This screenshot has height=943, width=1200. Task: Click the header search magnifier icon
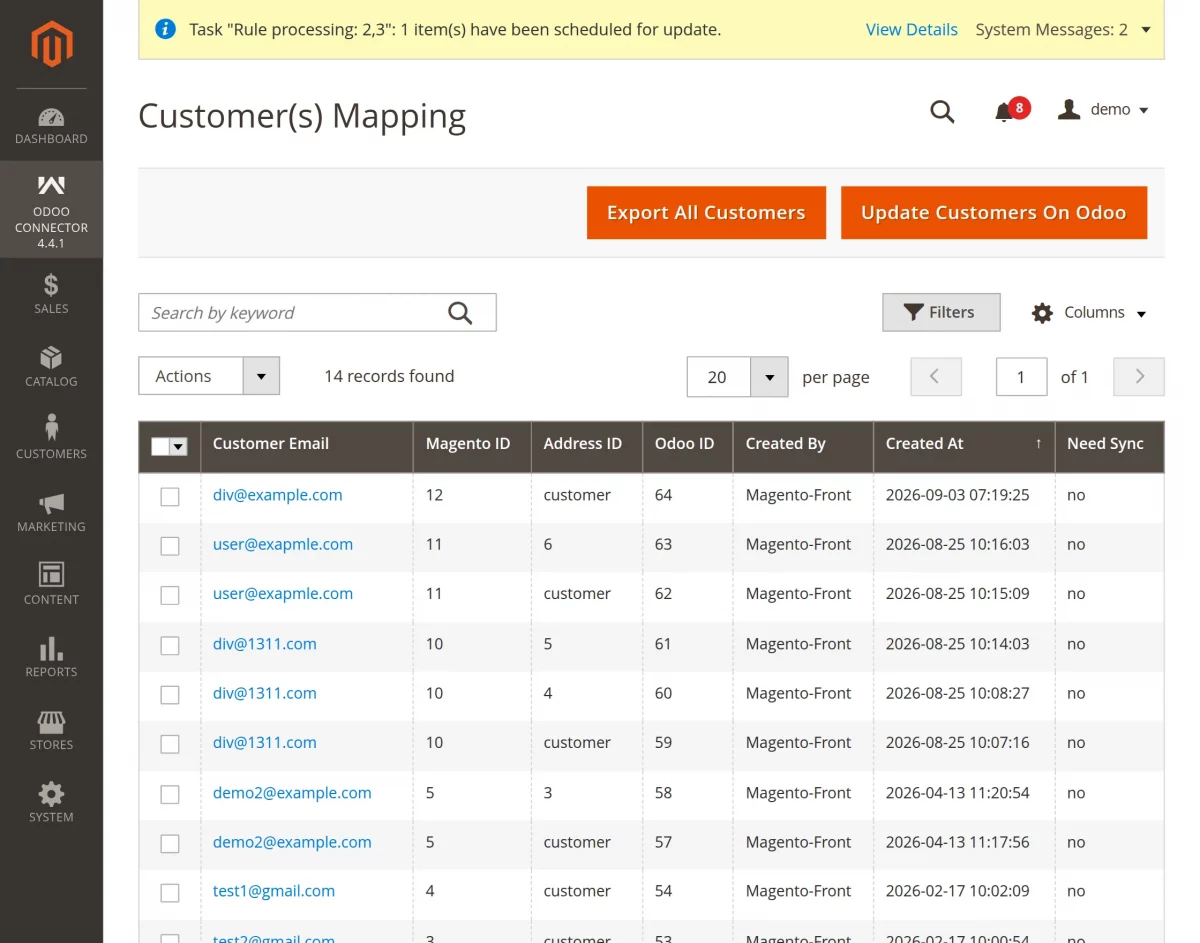[x=942, y=111]
